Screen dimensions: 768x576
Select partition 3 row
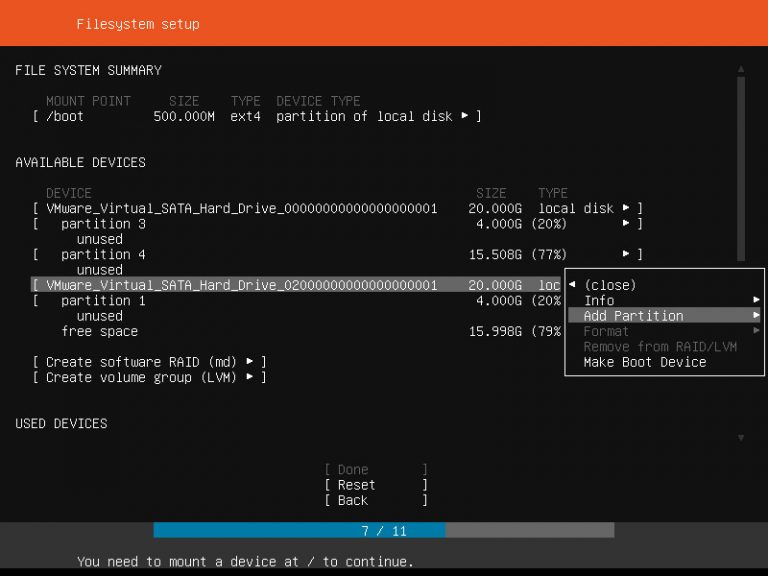coord(337,224)
